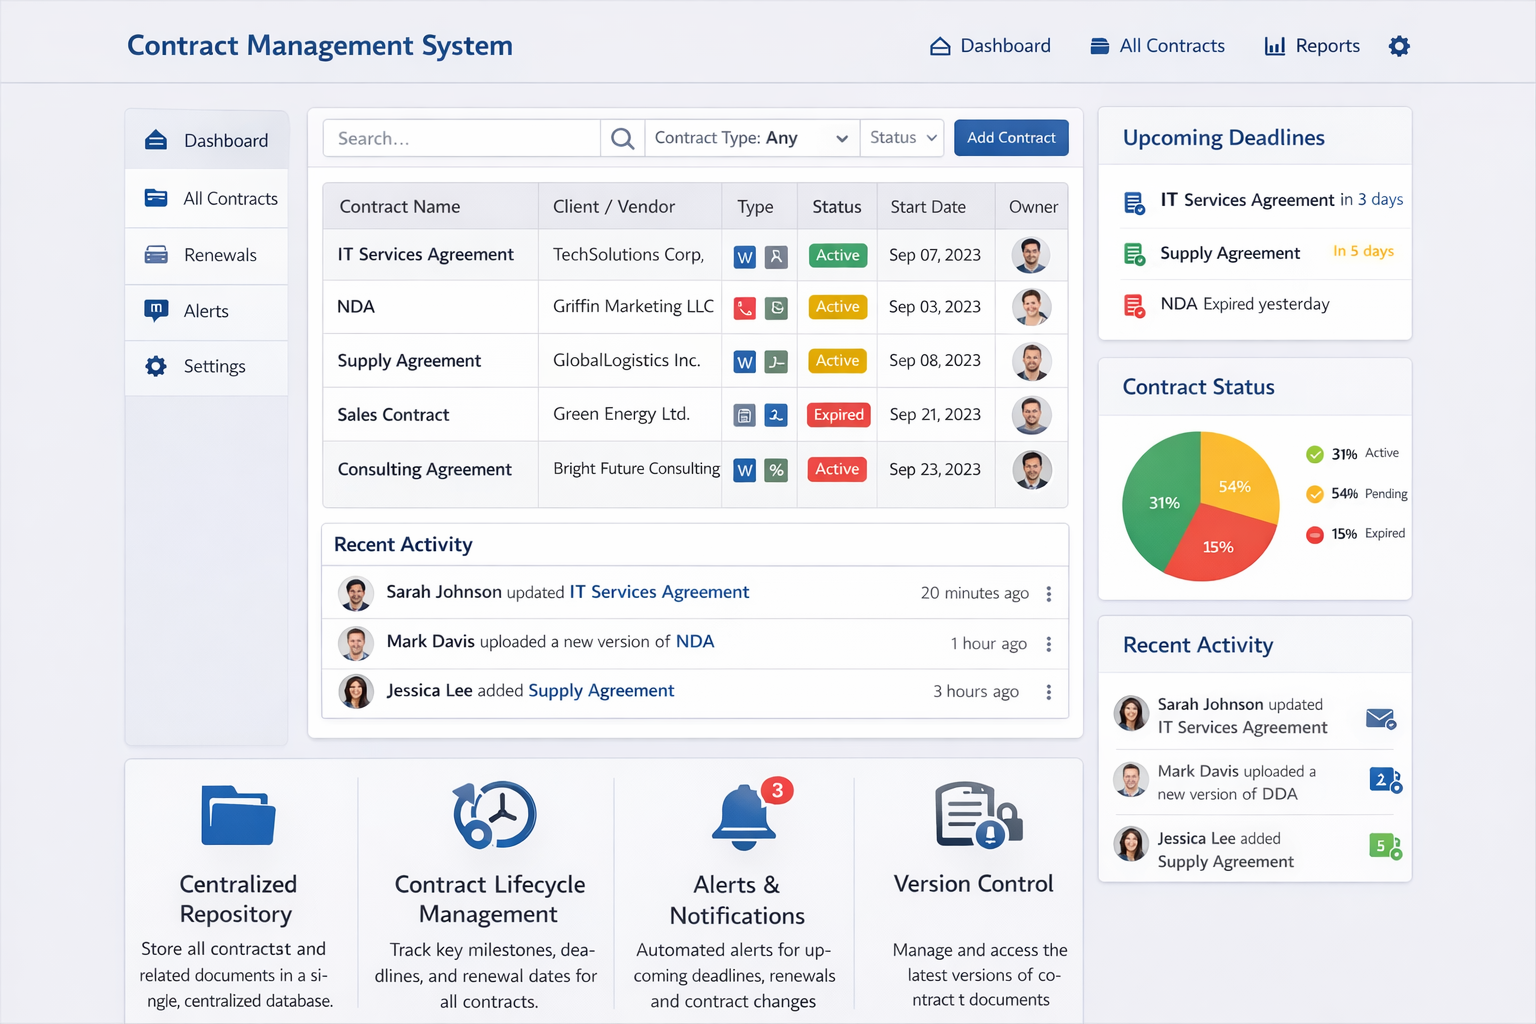Toggle the Active status badge on the NDA row
The width and height of the screenshot is (1536, 1024).
click(837, 307)
